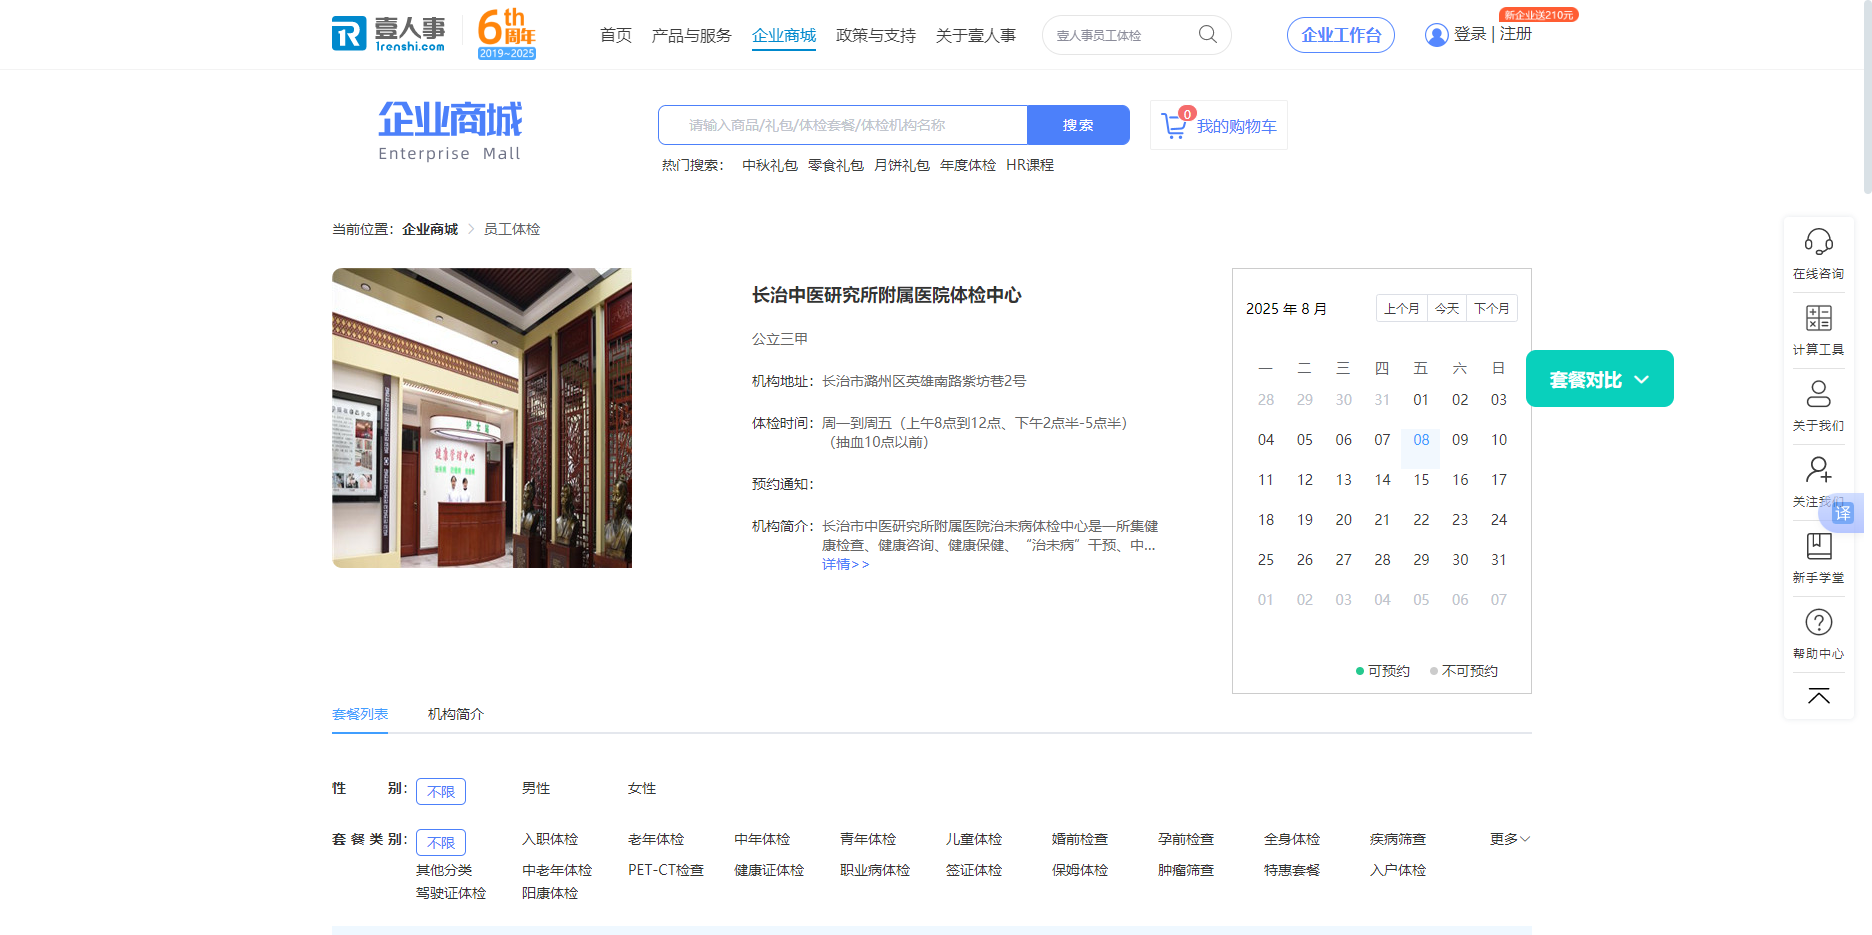Open 企业工作台 button

1341,35
